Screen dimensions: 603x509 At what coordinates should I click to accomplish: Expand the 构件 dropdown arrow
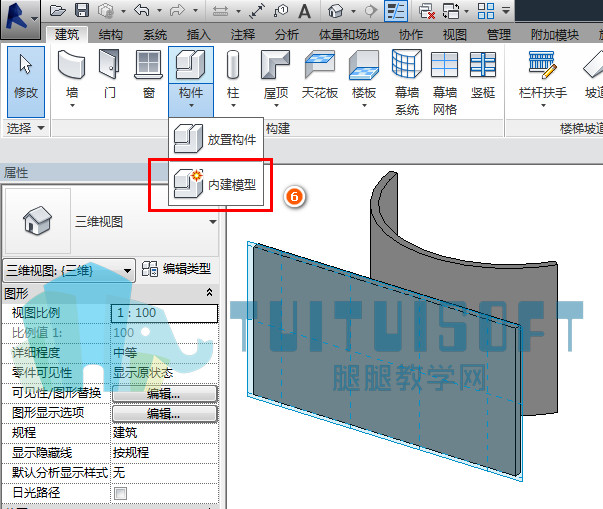(x=191, y=106)
